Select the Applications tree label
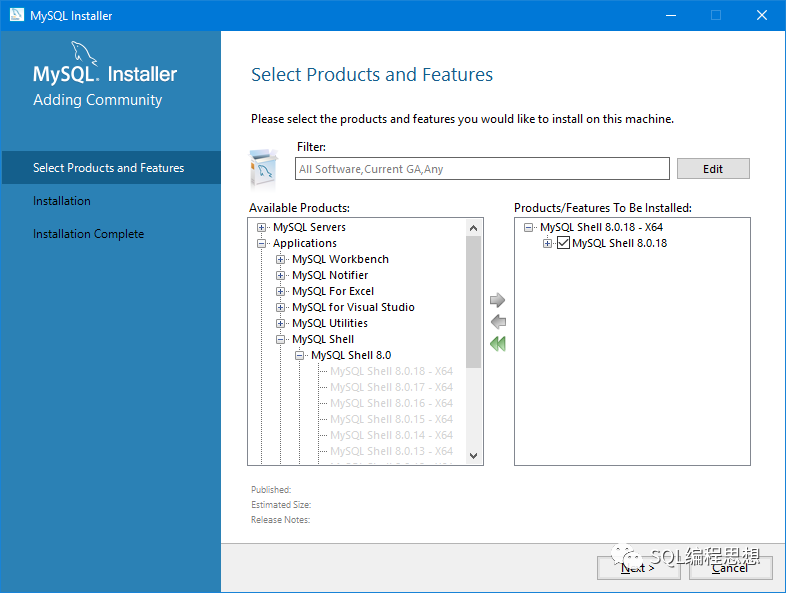Image resolution: width=786 pixels, height=593 pixels. pos(305,243)
